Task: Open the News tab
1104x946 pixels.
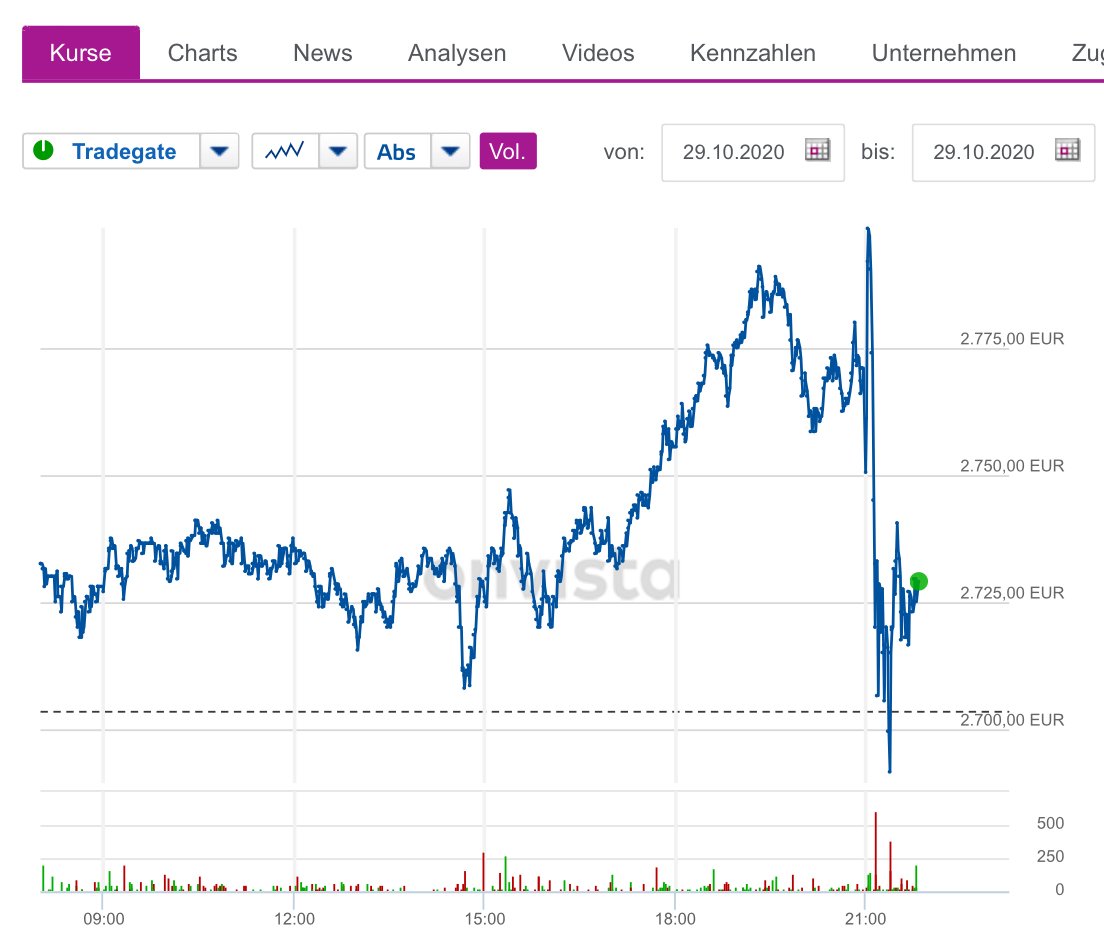Action: [x=322, y=53]
